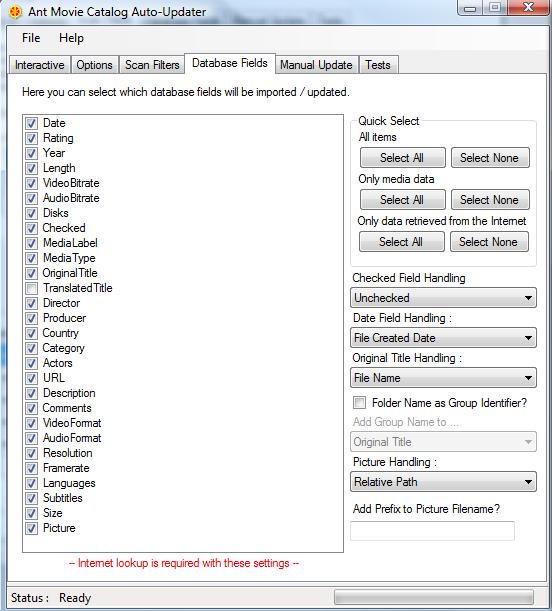This screenshot has width=552, height=611.
Task: Disable the Category field checkbox
Action: (32, 348)
